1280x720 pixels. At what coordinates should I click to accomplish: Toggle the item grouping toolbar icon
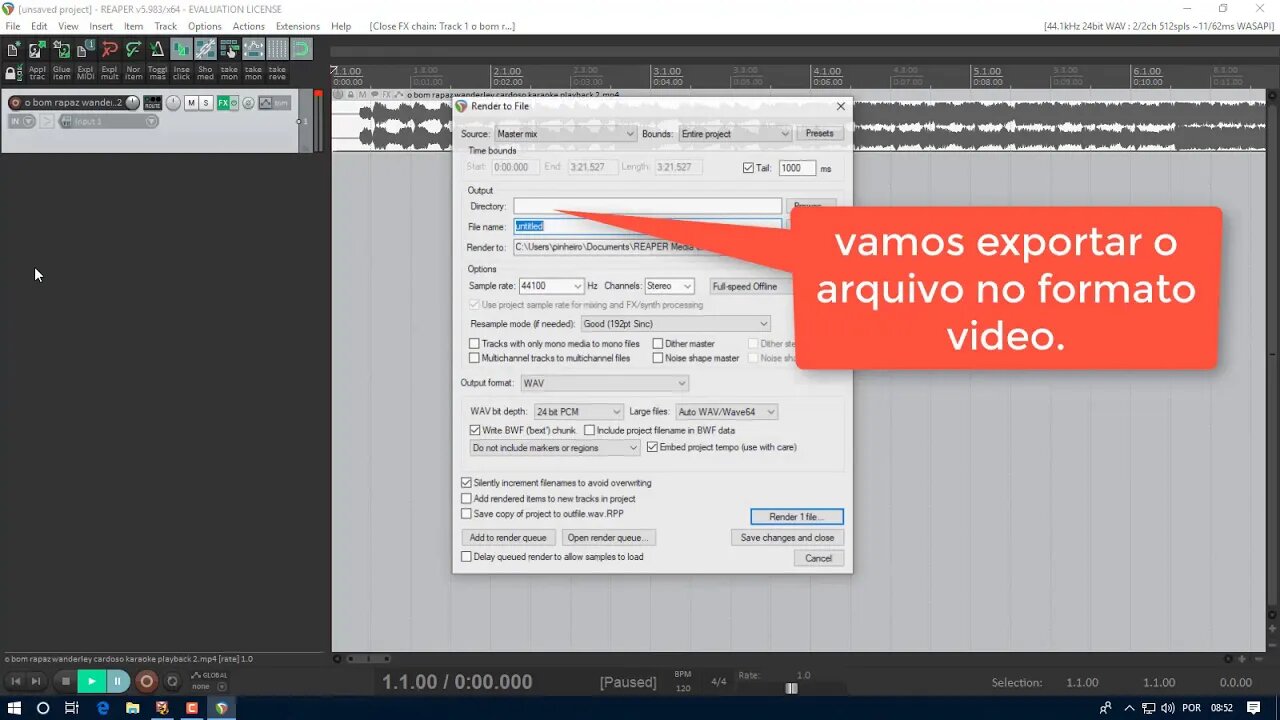(x=181, y=49)
